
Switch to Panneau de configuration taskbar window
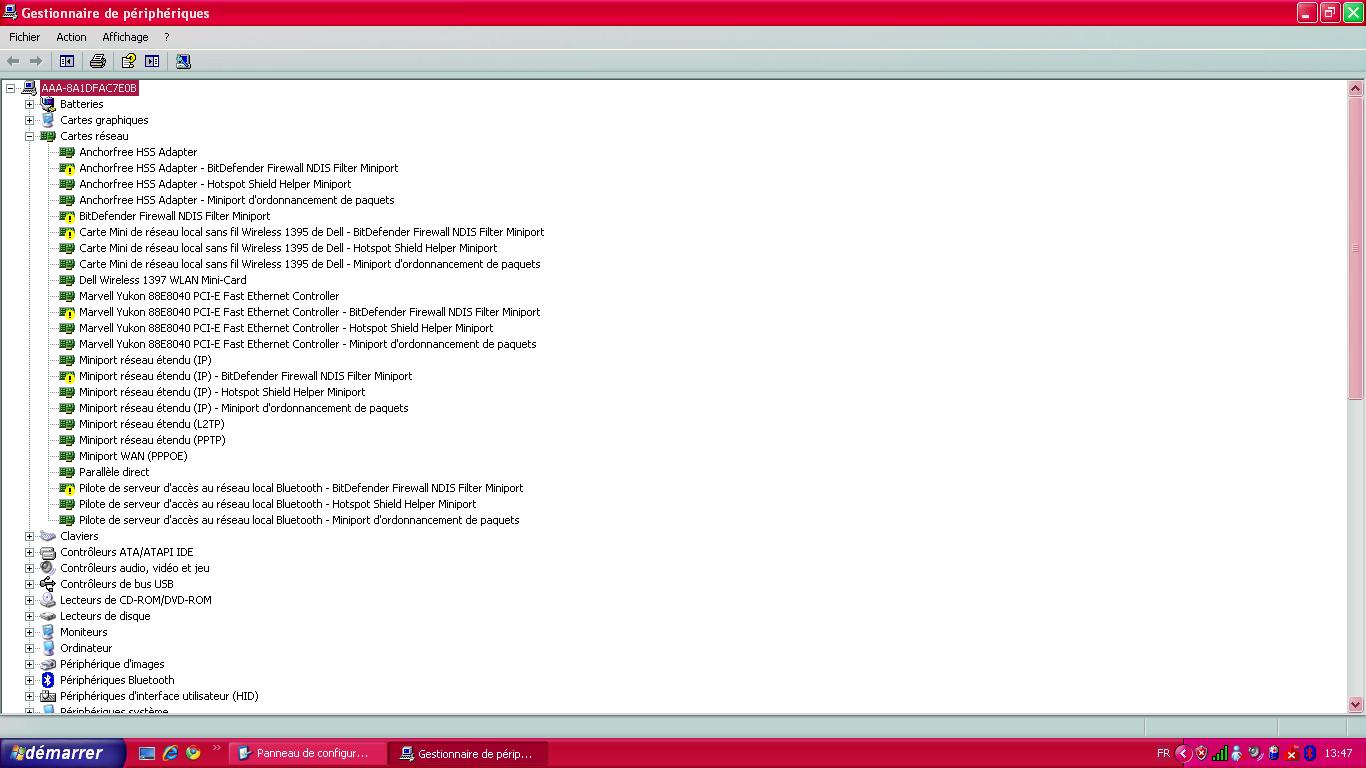[307, 753]
